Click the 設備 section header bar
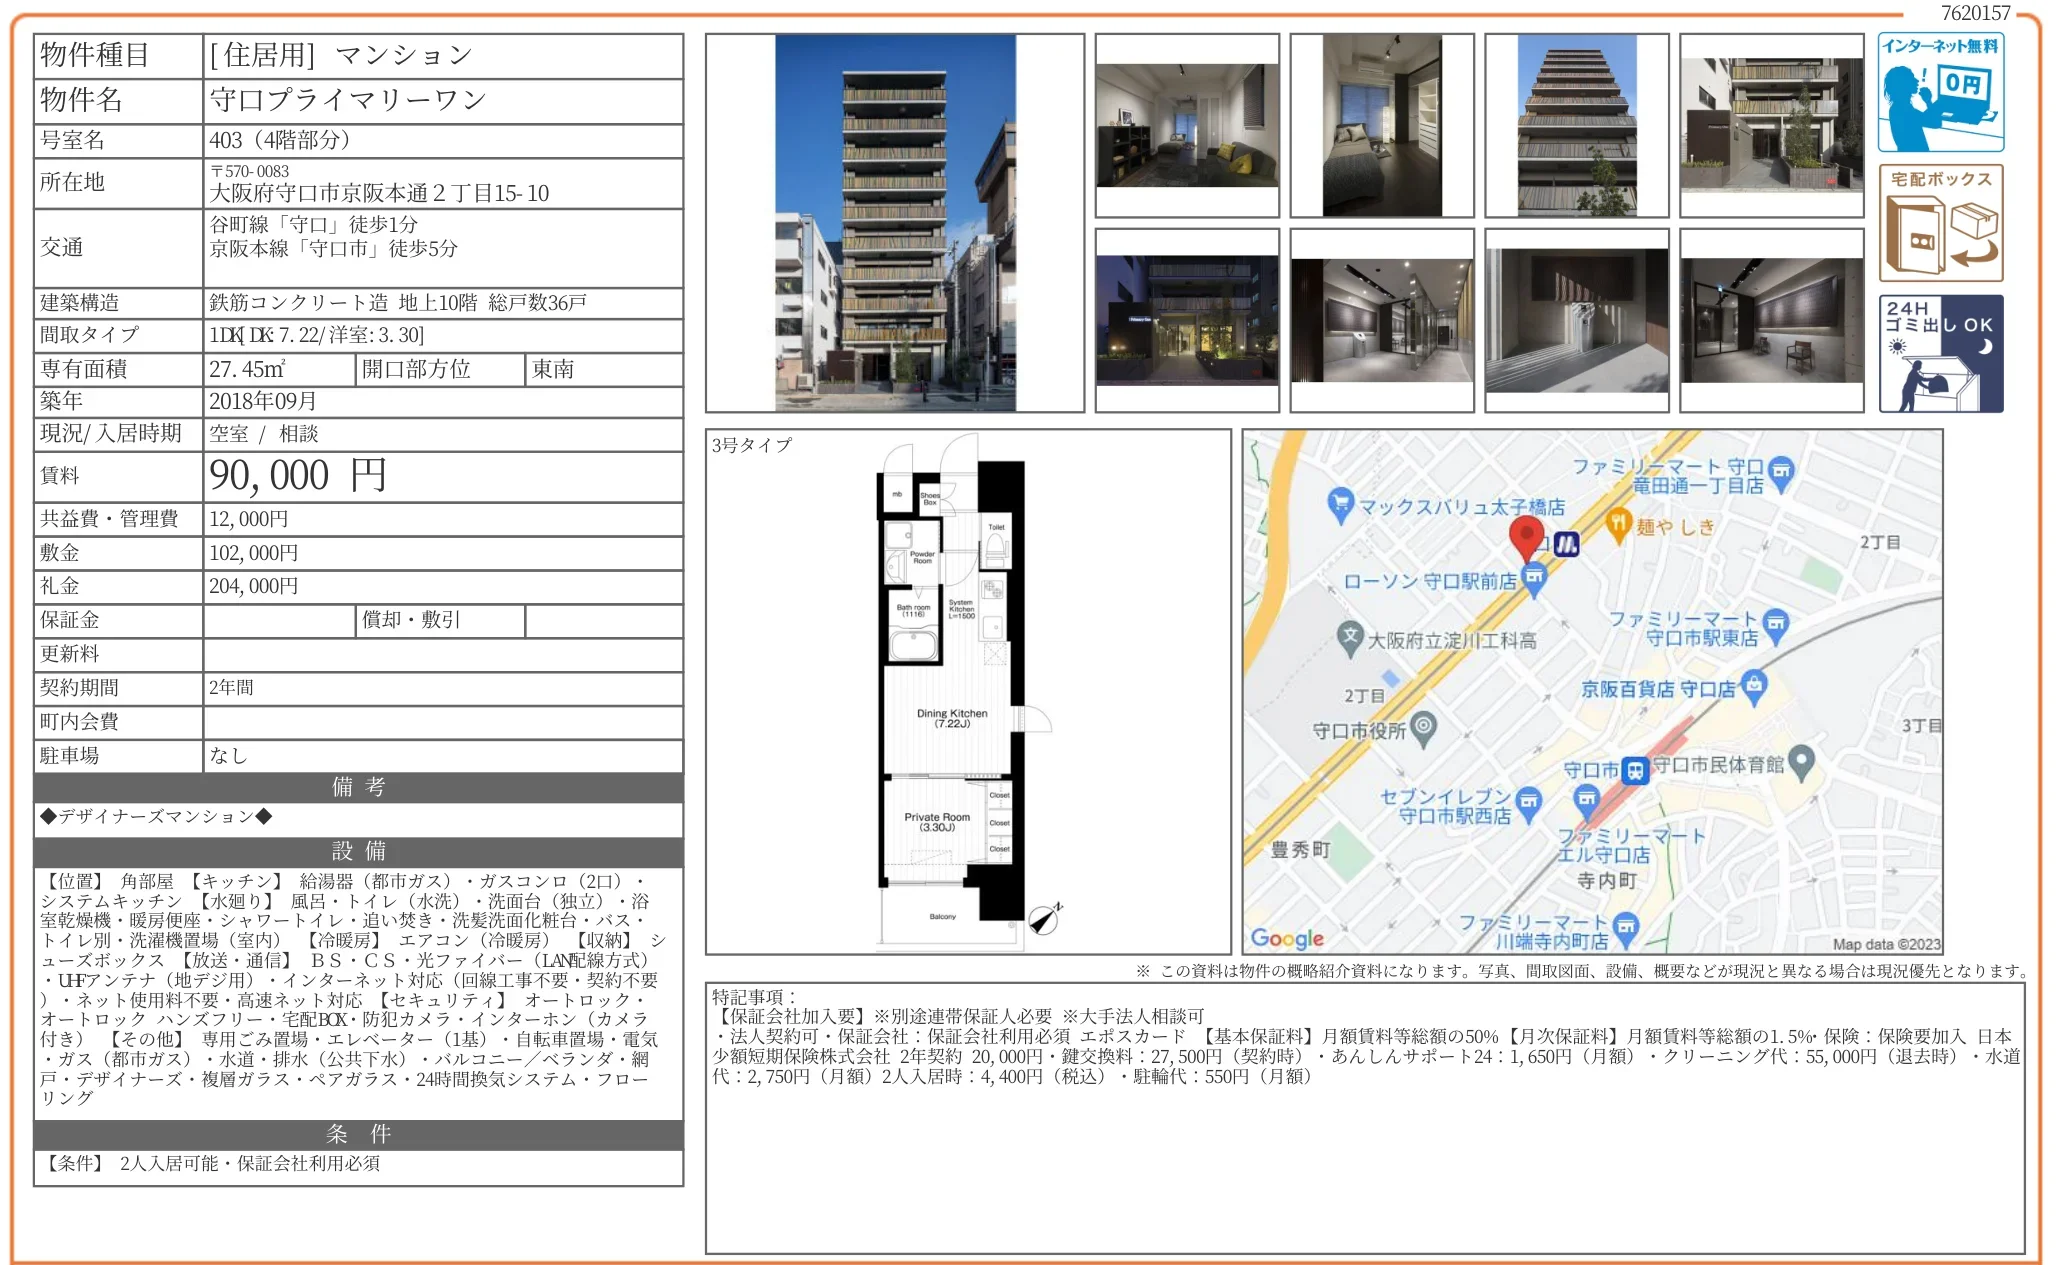Viewport: 2056px width, 1265px height. click(358, 851)
